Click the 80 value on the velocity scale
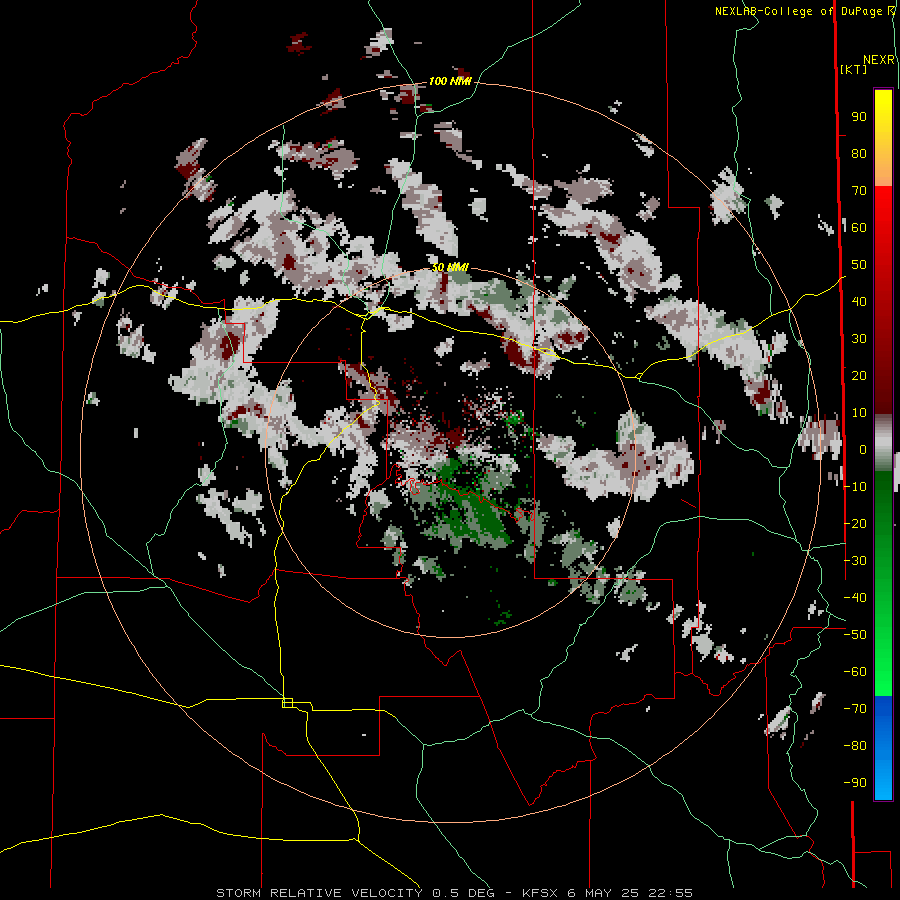The width and height of the screenshot is (900, 900). point(859,154)
